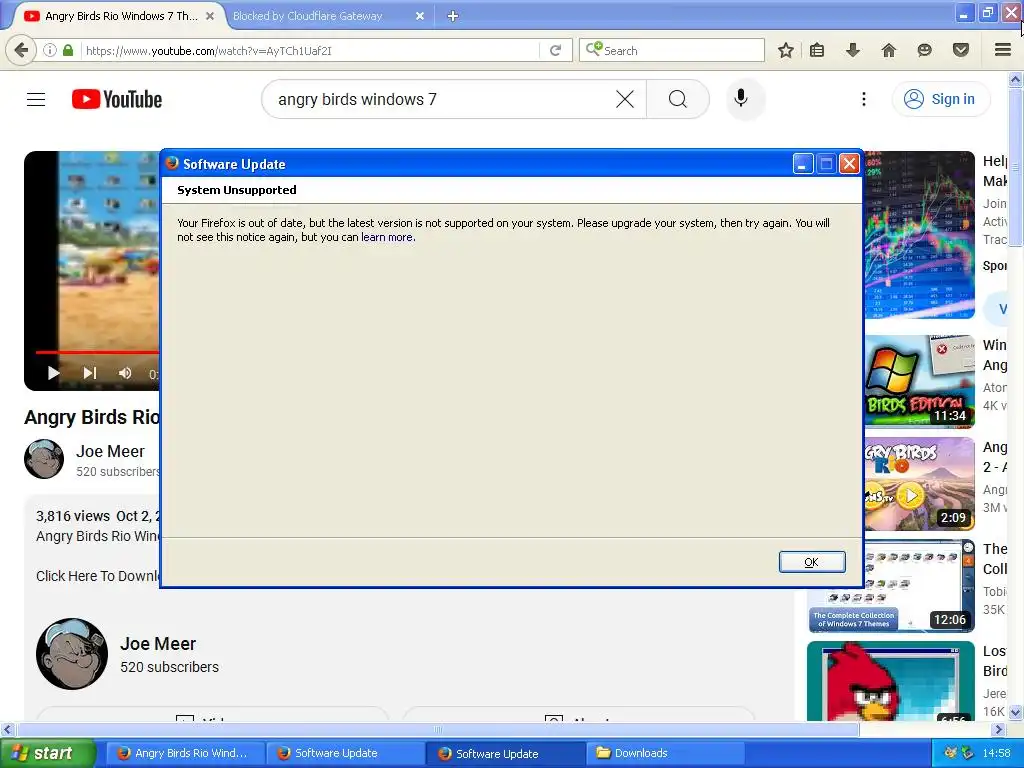
Task: Close the Blocked by Cloudflare Gateway tab
Action: [x=420, y=16]
